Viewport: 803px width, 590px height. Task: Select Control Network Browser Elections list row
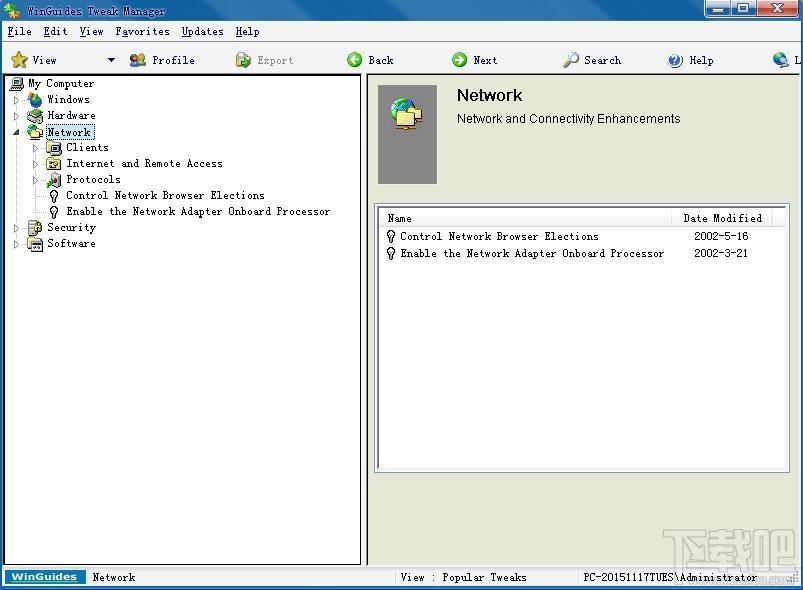582,237
